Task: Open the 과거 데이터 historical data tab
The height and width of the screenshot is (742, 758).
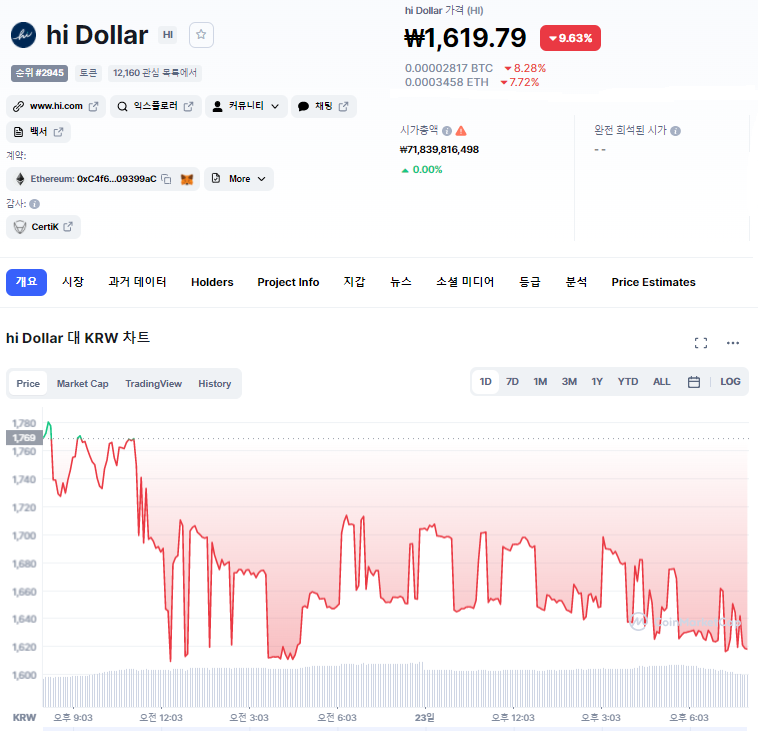Action: tap(137, 282)
